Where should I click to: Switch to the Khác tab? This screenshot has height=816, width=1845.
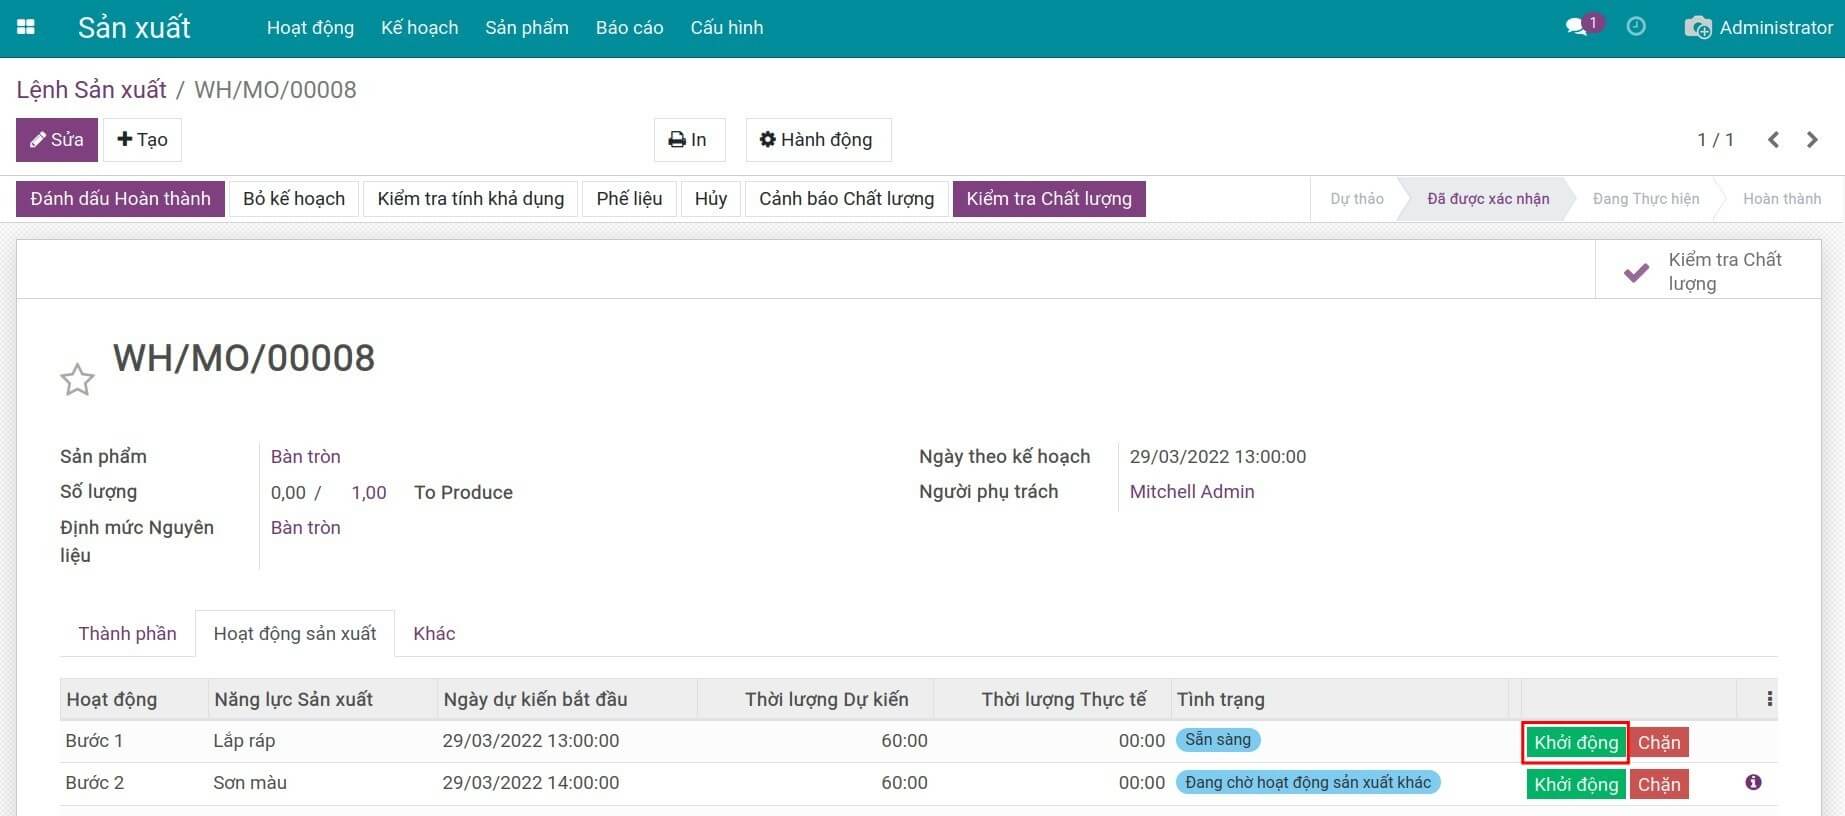click(434, 633)
